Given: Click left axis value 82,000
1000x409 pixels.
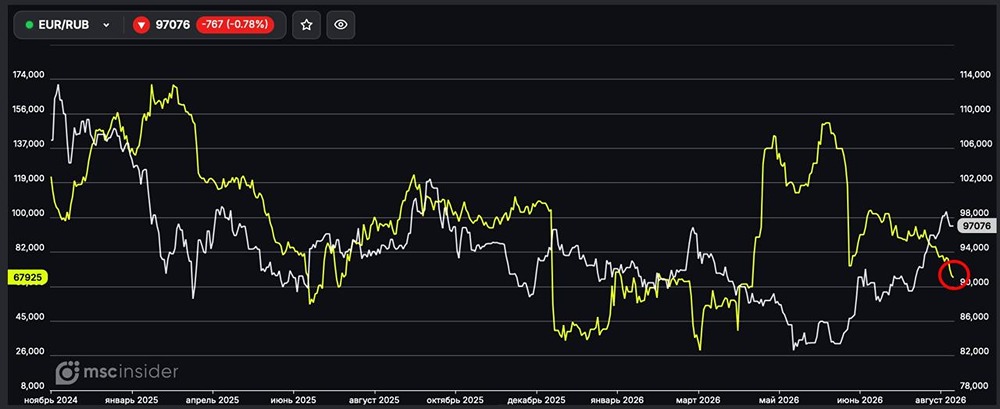Looking at the screenshot, I should click(30, 248).
